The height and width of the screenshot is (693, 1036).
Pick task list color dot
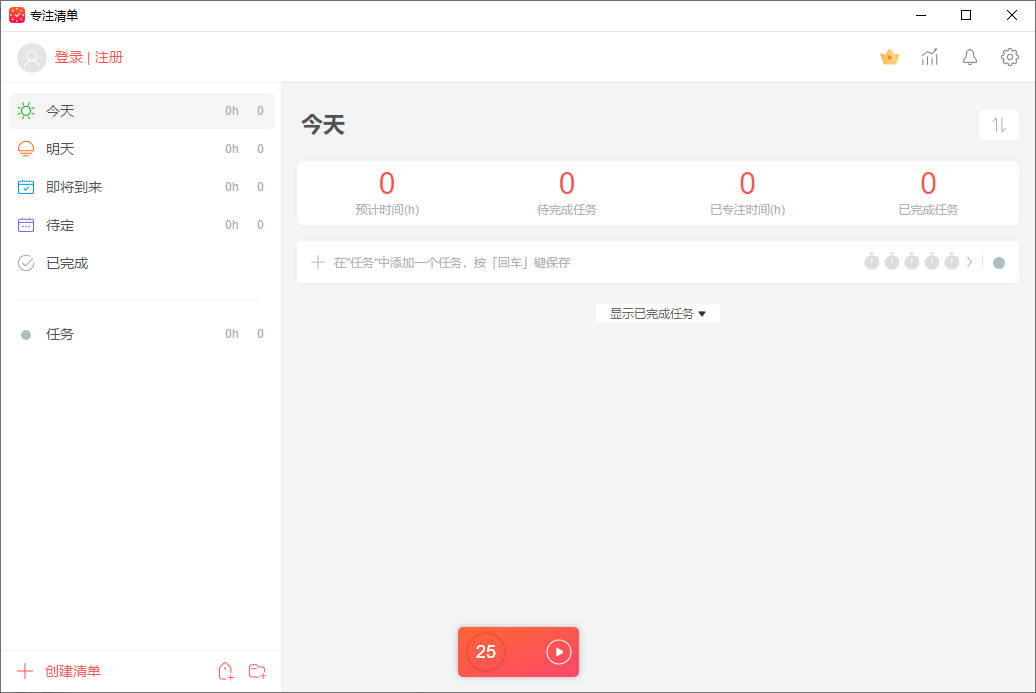(998, 263)
